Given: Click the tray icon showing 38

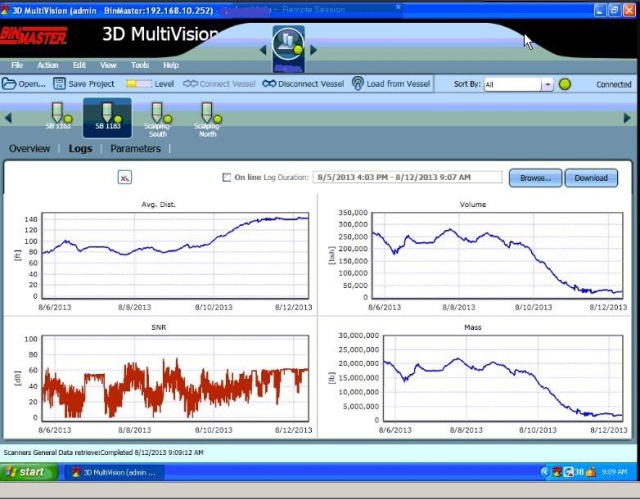Looking at the screenshot, I should [x=573, y=472].
